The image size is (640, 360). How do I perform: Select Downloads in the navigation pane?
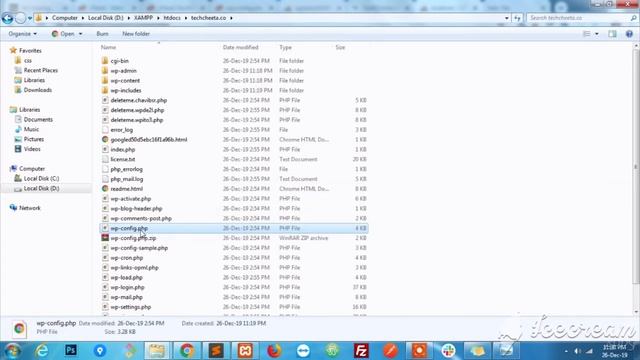pyautogui.click(x=38, y=90)
